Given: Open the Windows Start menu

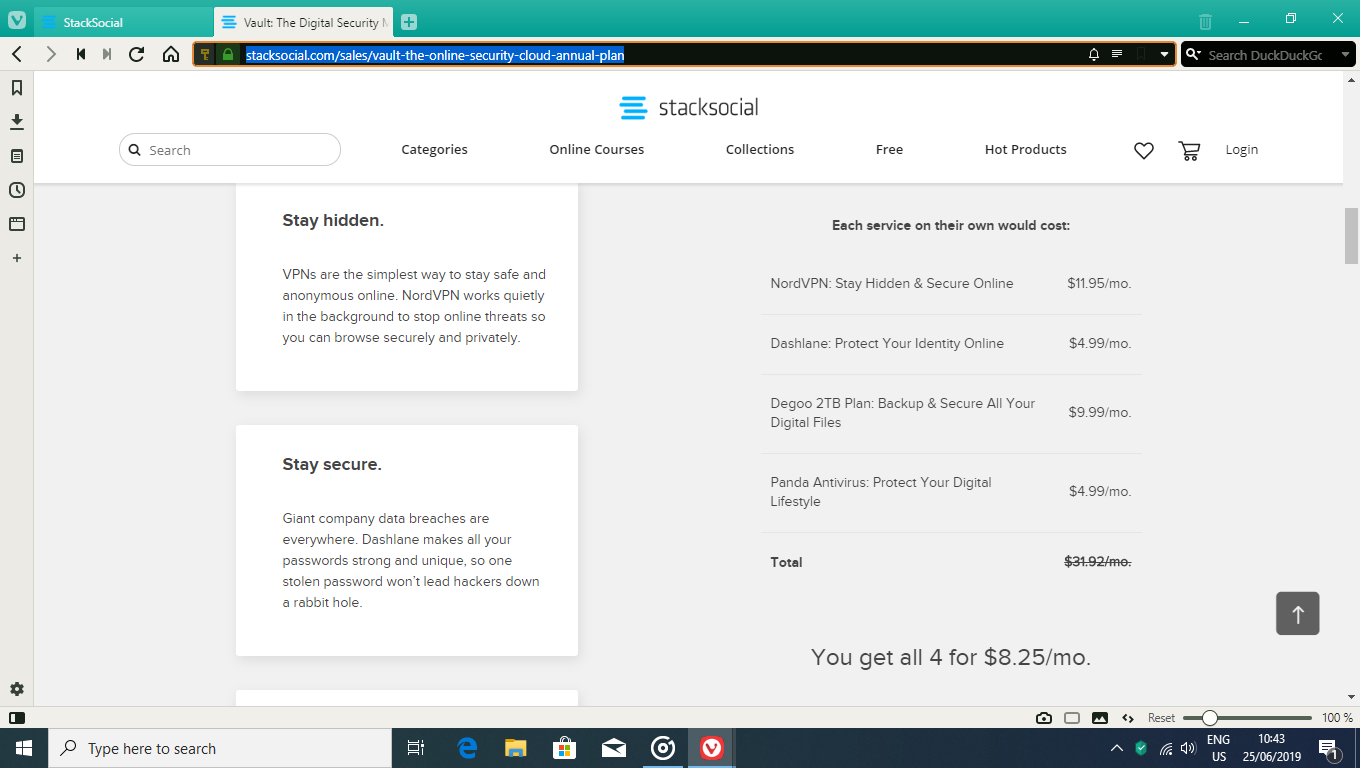Looking at the screenshot, I should click(23, 748).
